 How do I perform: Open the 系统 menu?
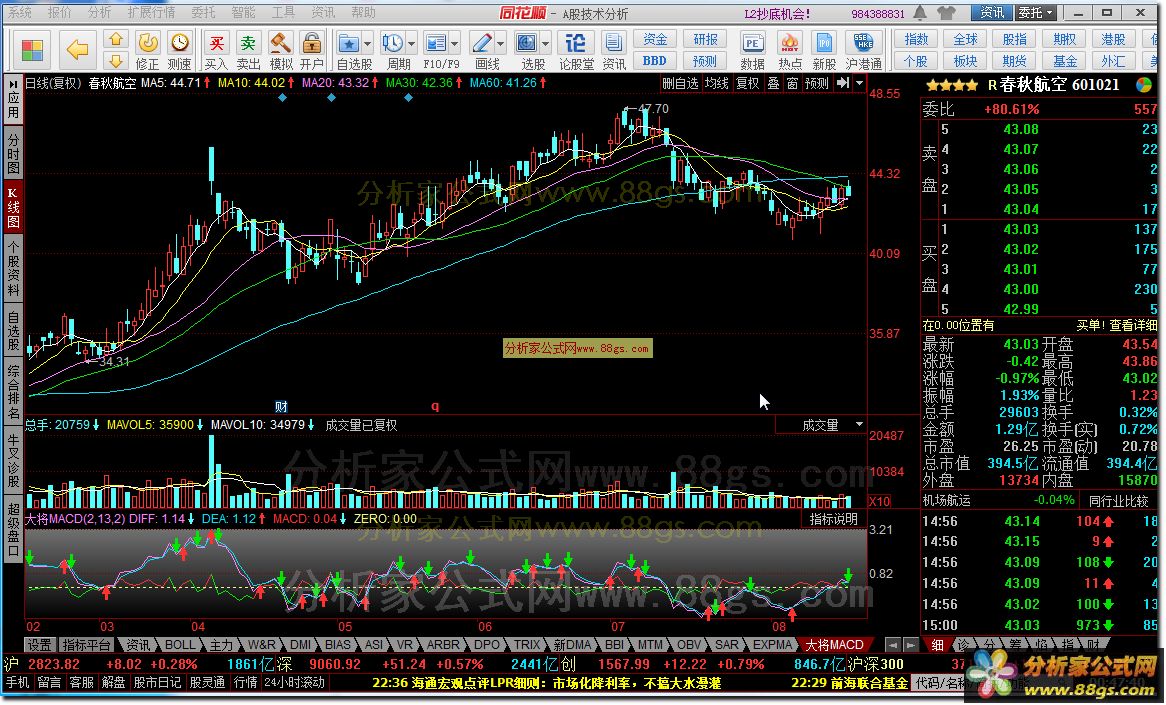point(20,13)
